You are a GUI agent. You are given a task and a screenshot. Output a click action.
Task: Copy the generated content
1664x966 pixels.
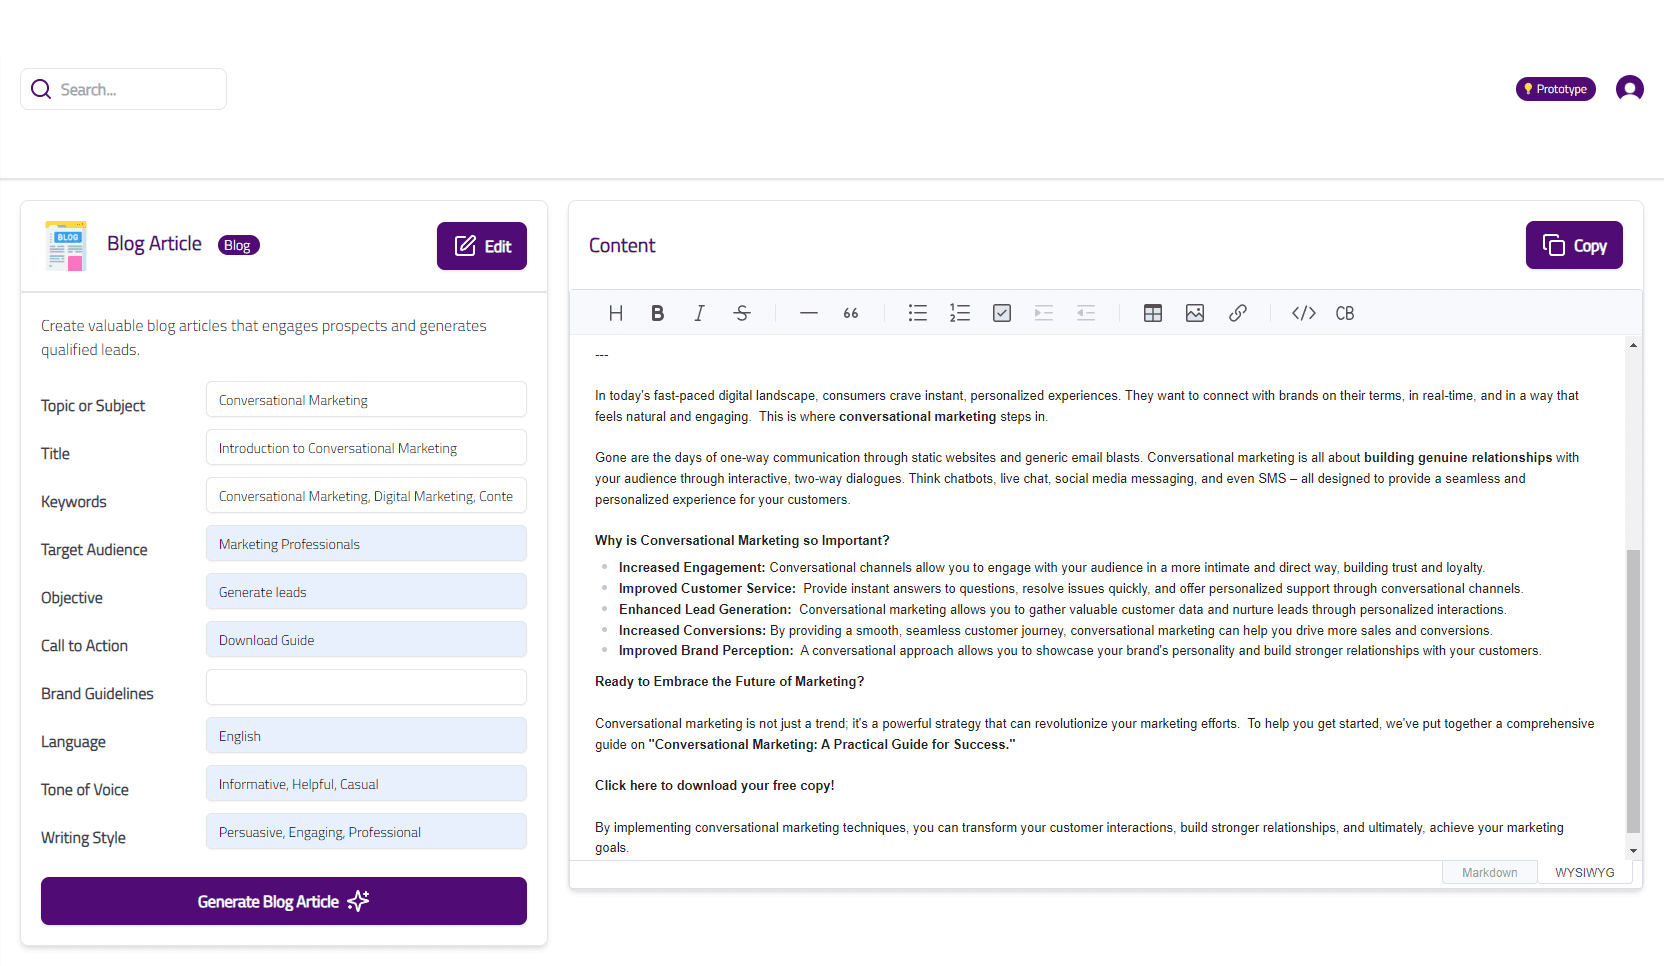click(x=1574, y=246)
